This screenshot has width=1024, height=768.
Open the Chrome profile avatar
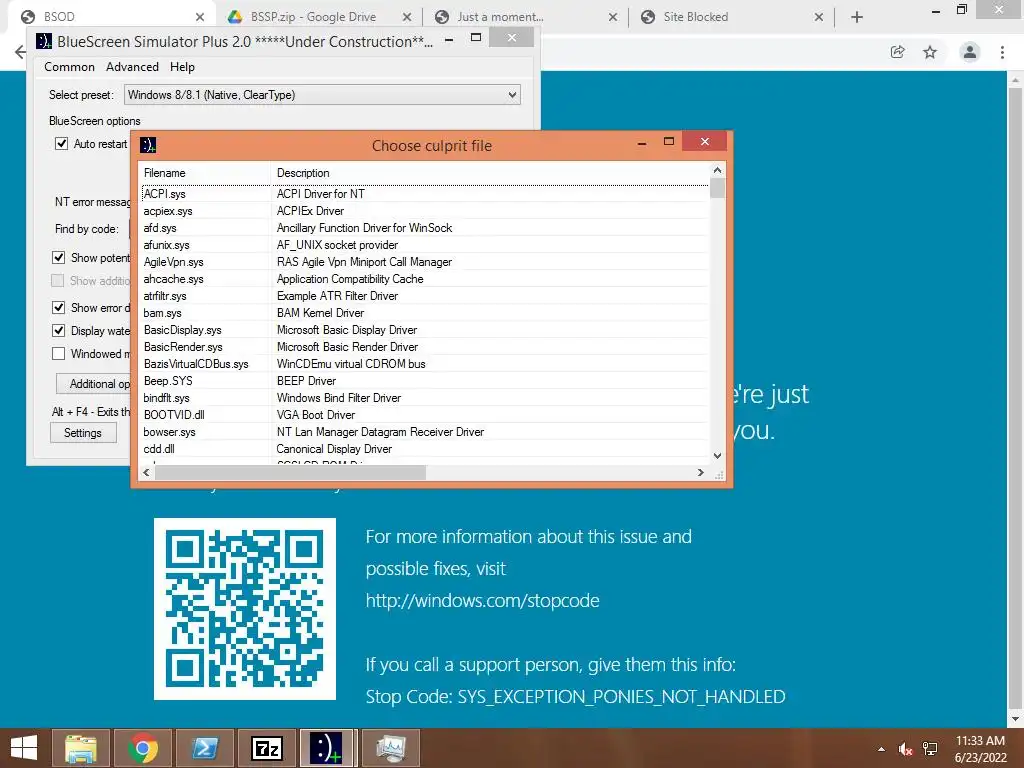click(970, 52)
